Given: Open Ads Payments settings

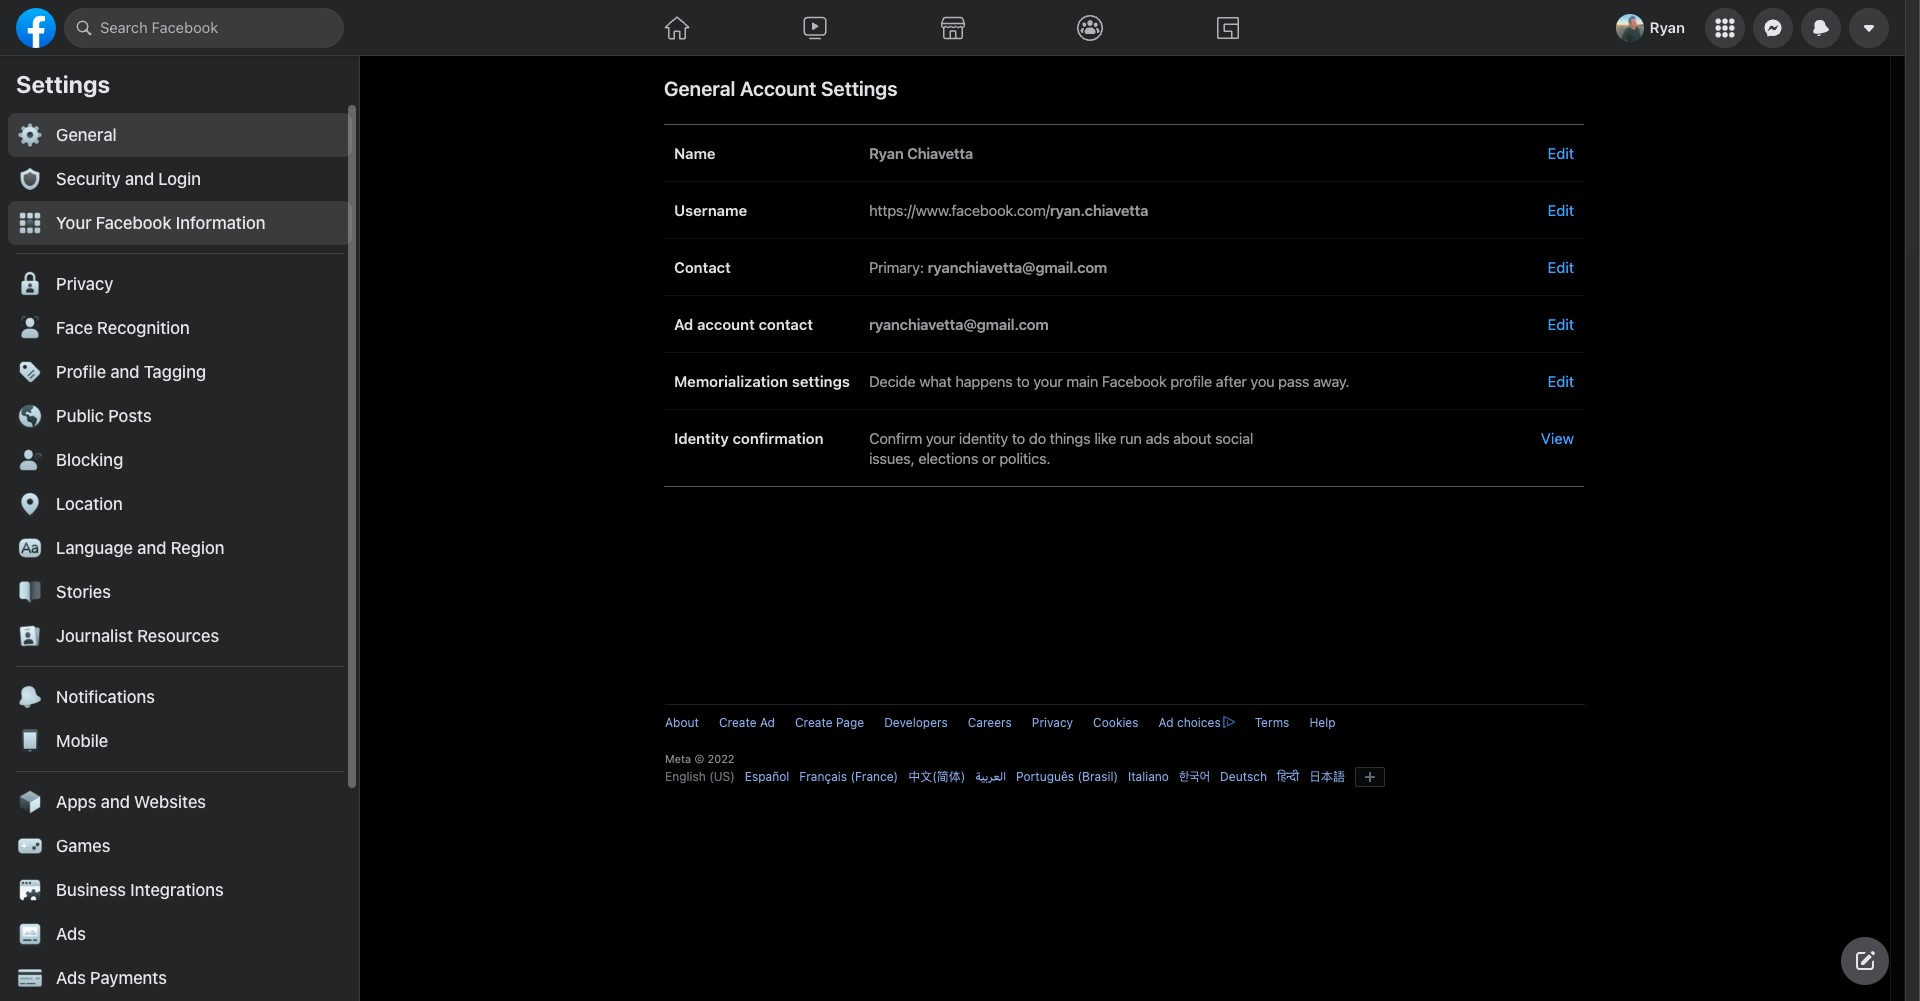Looking at the screenshot, I should [178, 978].
